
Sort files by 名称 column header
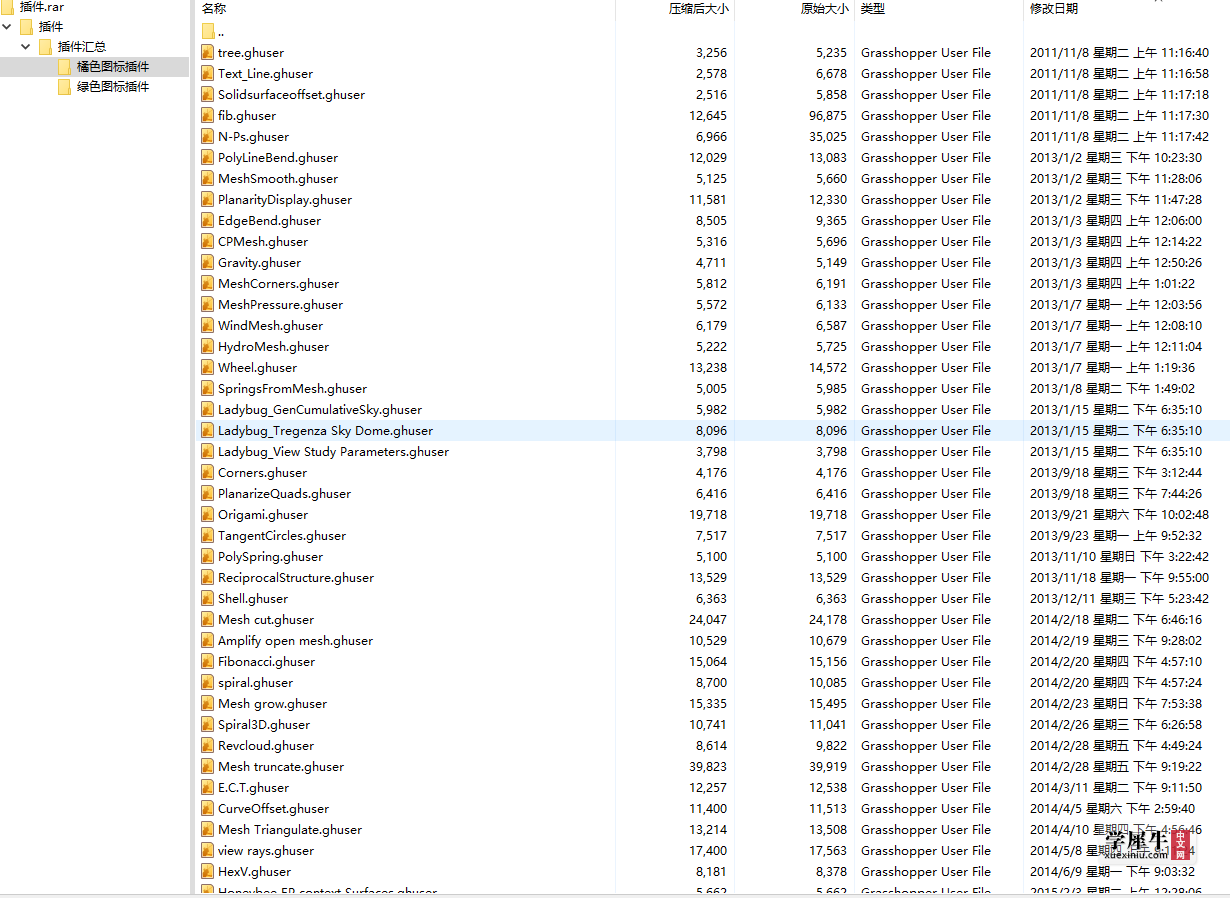[x=214, y=9]
